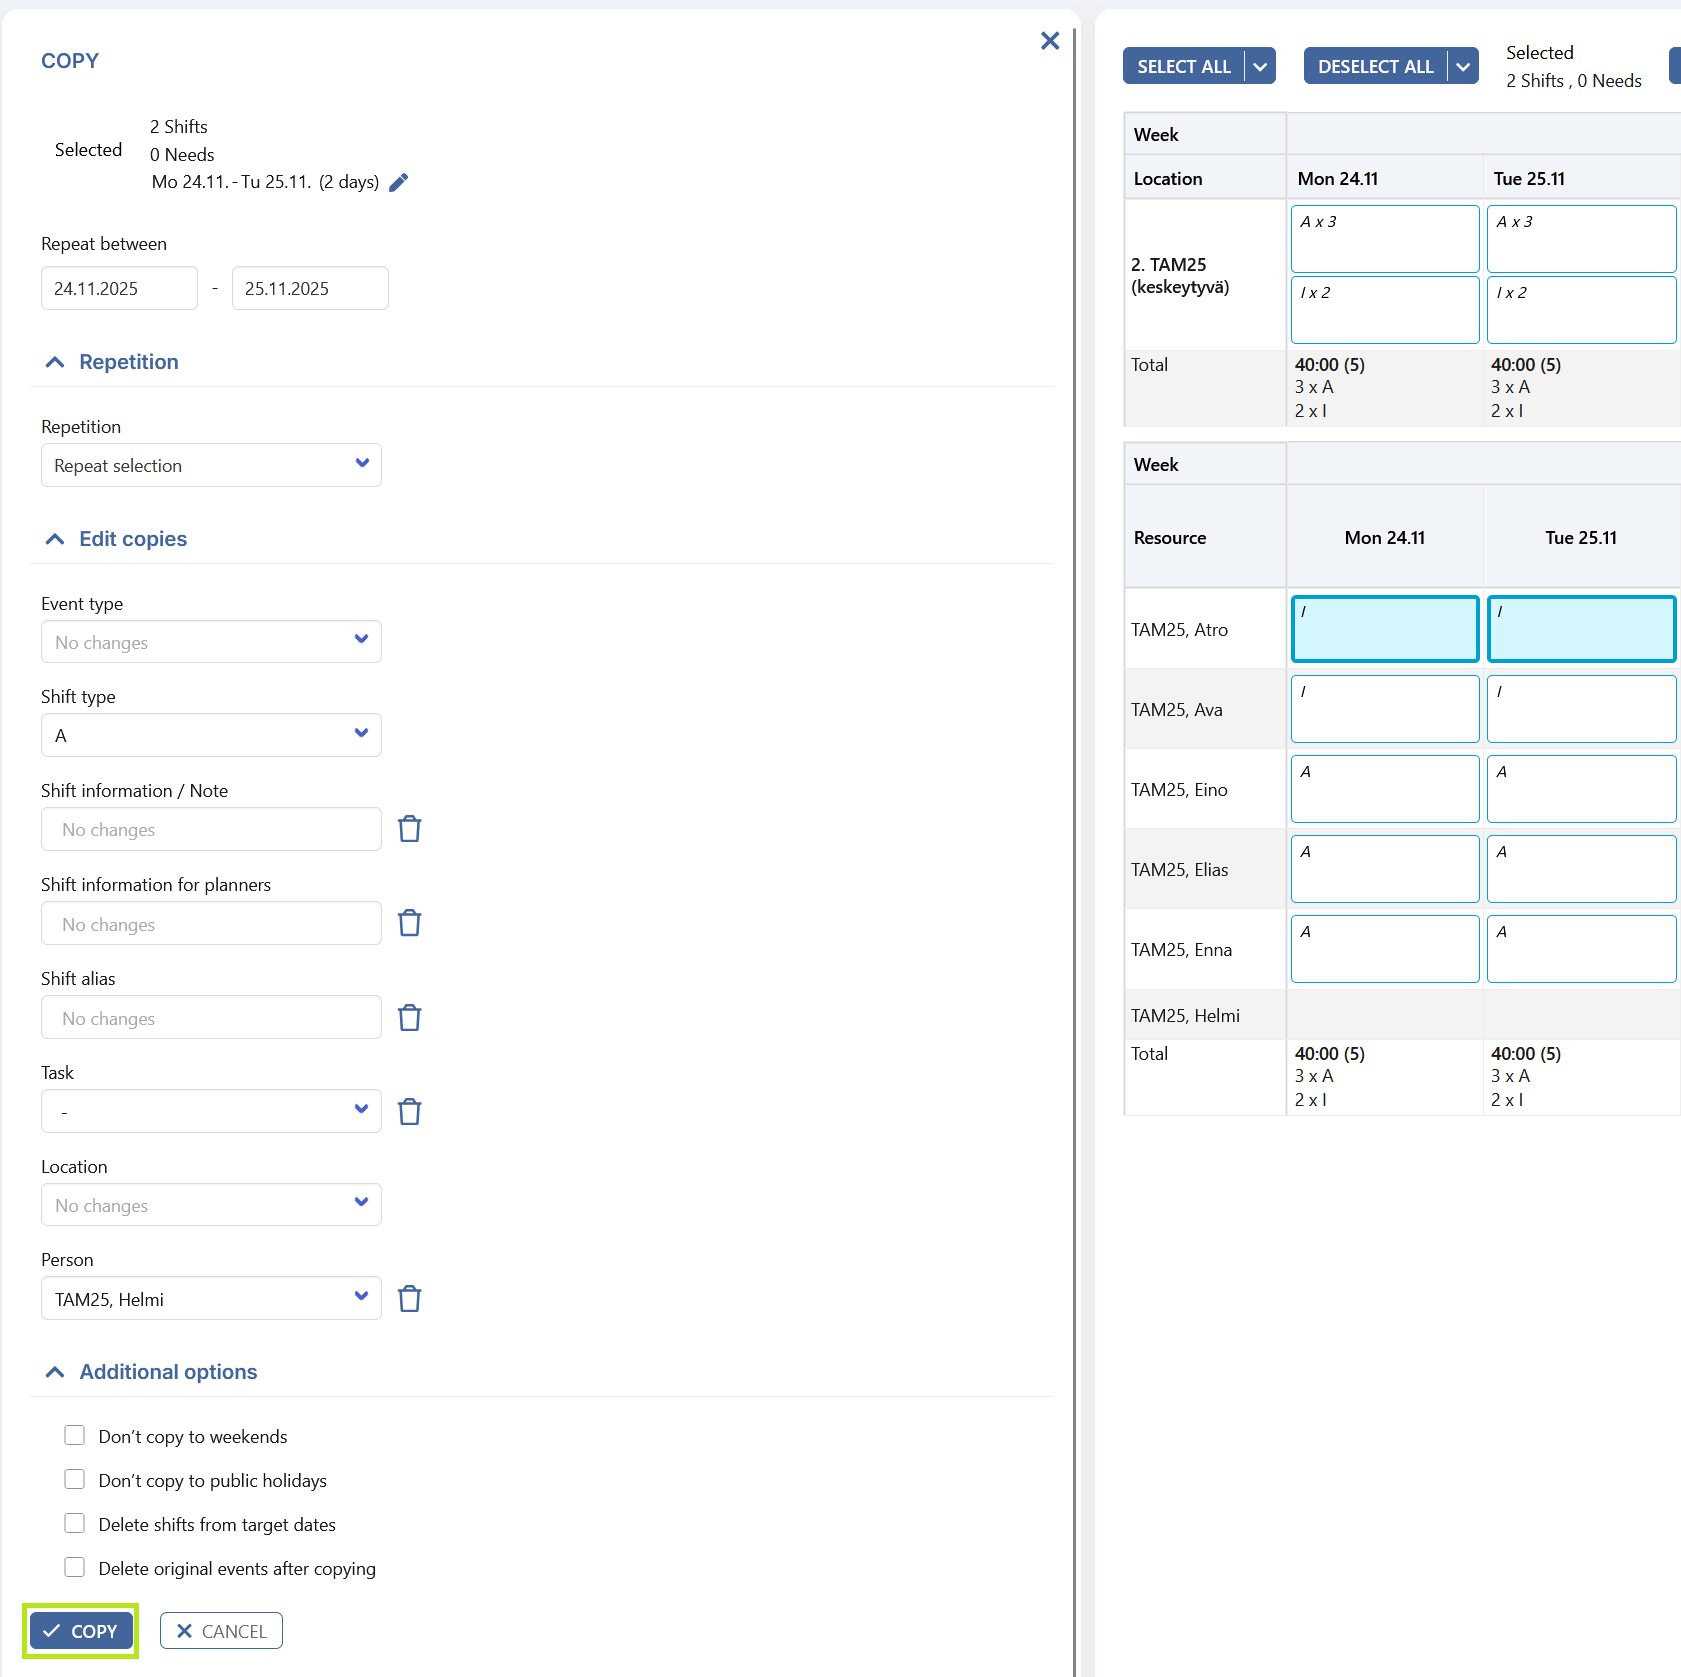Open the Event type dropdown

coord(211,642)
